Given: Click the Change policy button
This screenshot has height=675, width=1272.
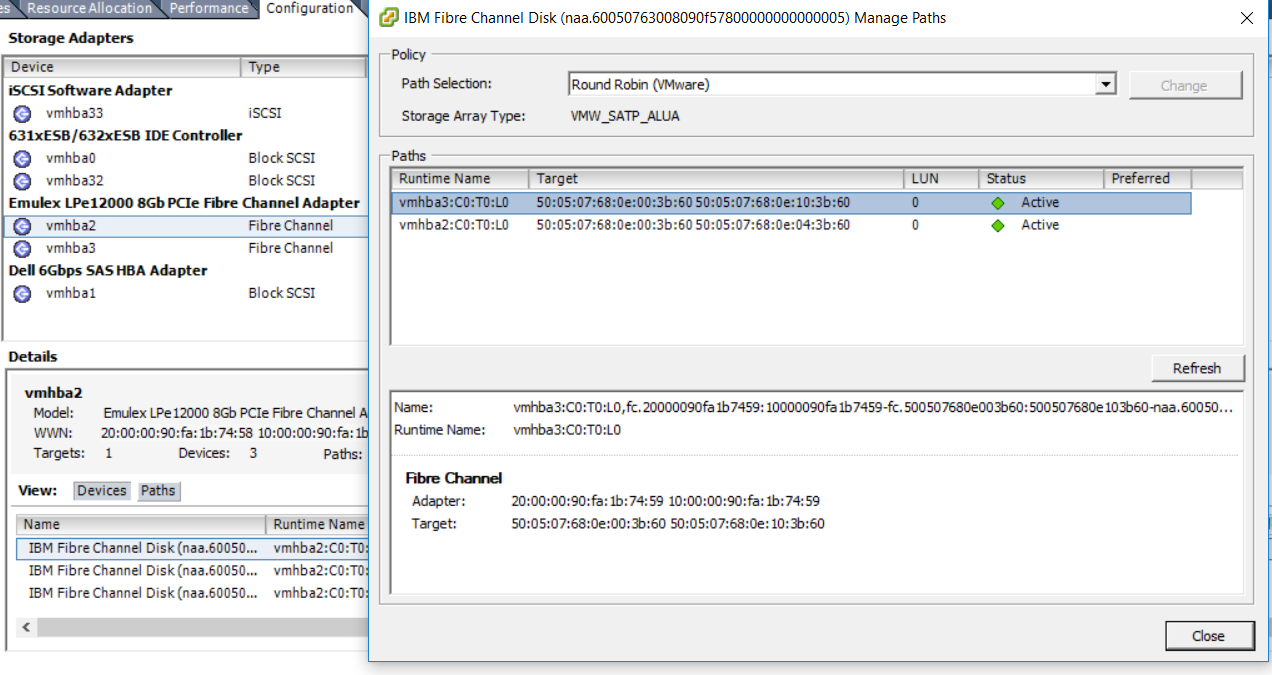Looking at the screenshot, I should coord(1185,85).
